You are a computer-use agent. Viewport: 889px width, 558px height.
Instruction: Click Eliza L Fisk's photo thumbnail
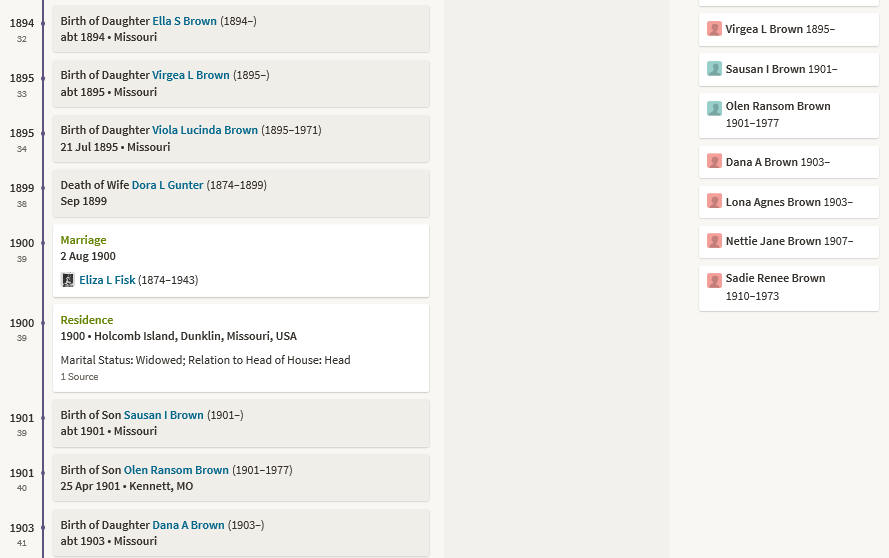point(67,280)
